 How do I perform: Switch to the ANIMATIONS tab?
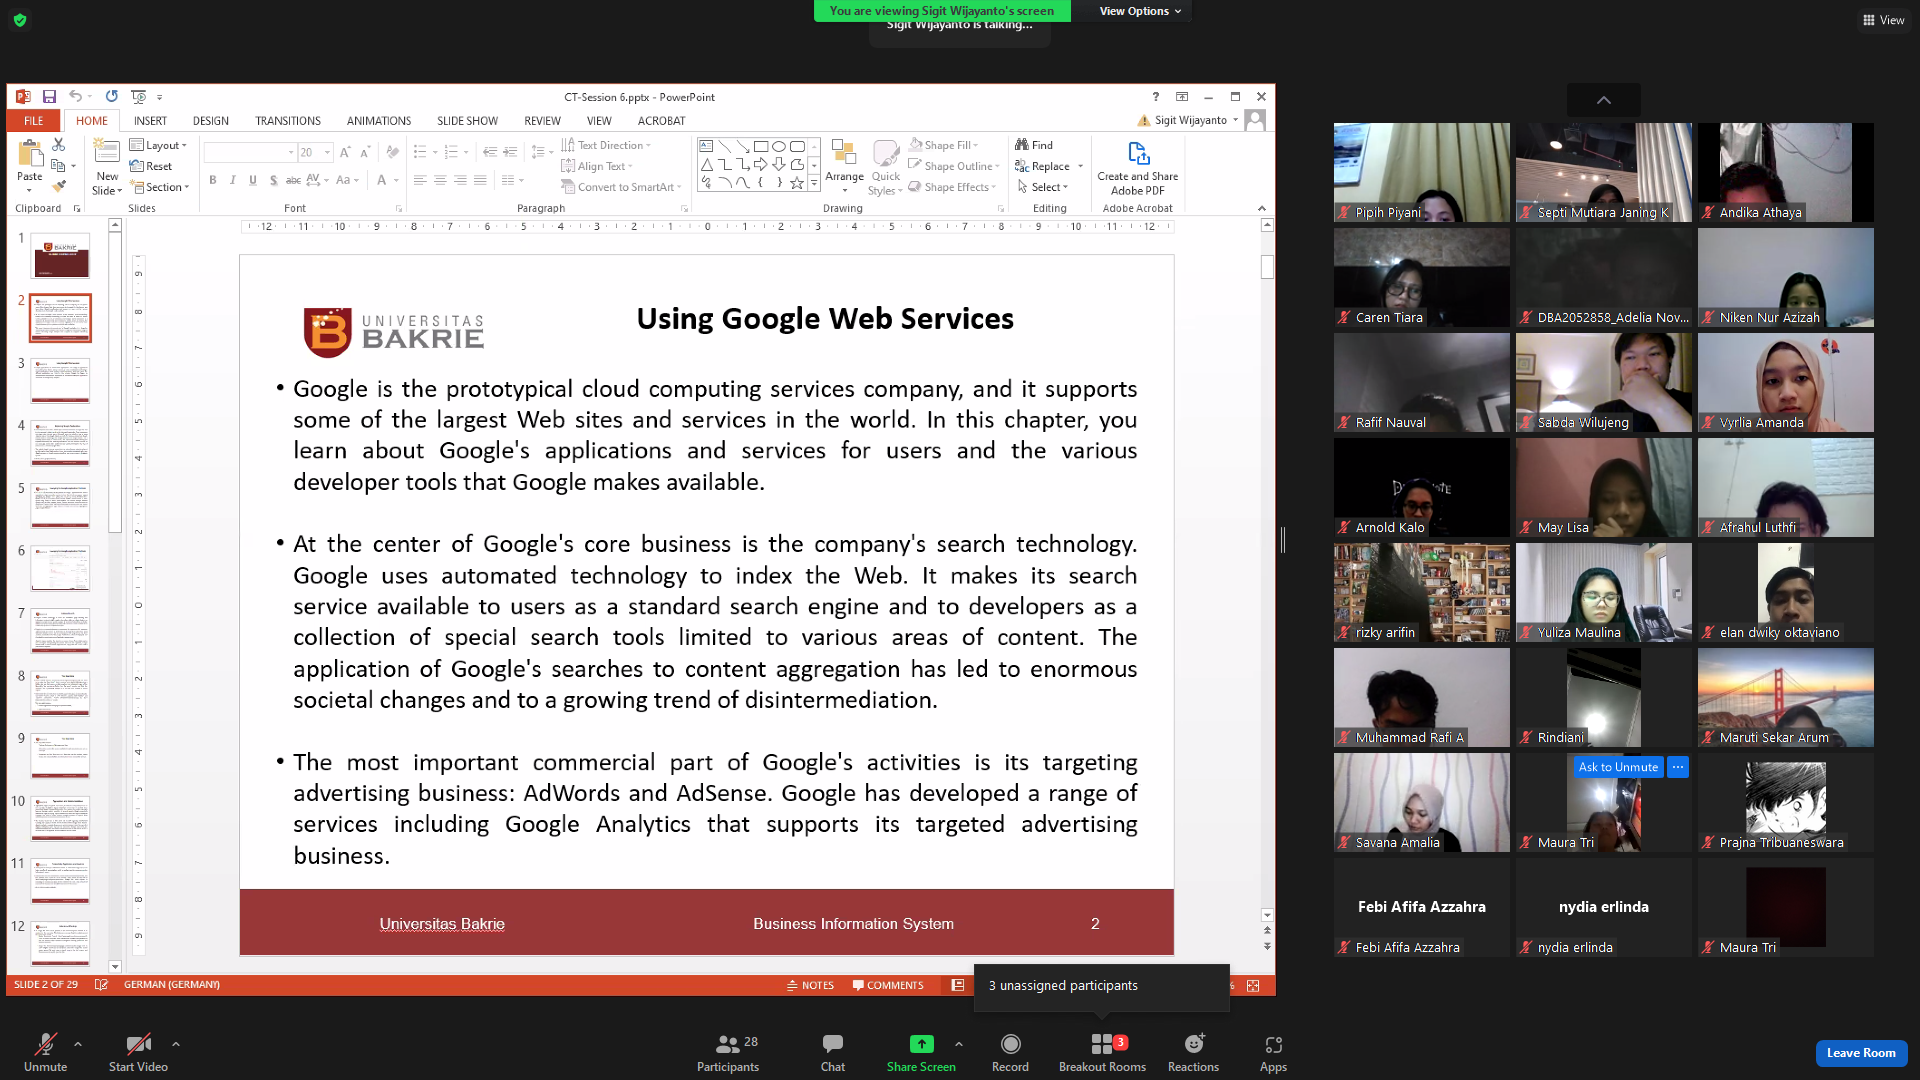(x=379, y=121)
